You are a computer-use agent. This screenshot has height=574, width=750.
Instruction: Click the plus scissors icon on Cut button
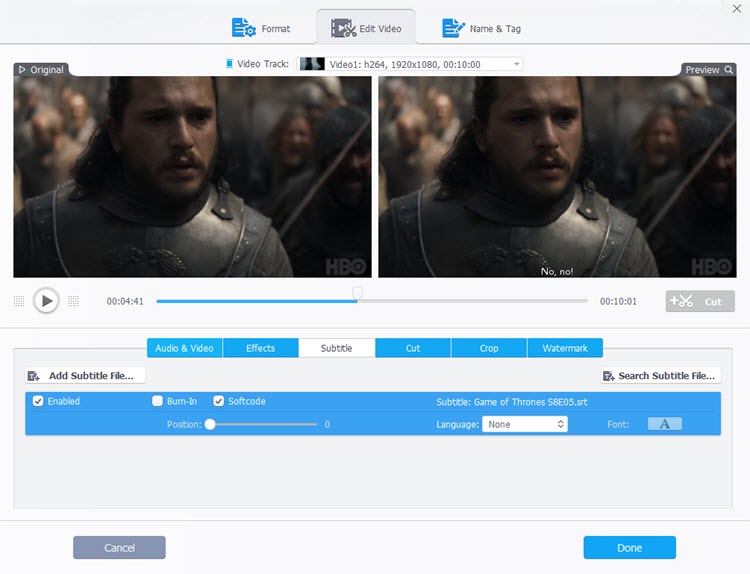point(681,301)
